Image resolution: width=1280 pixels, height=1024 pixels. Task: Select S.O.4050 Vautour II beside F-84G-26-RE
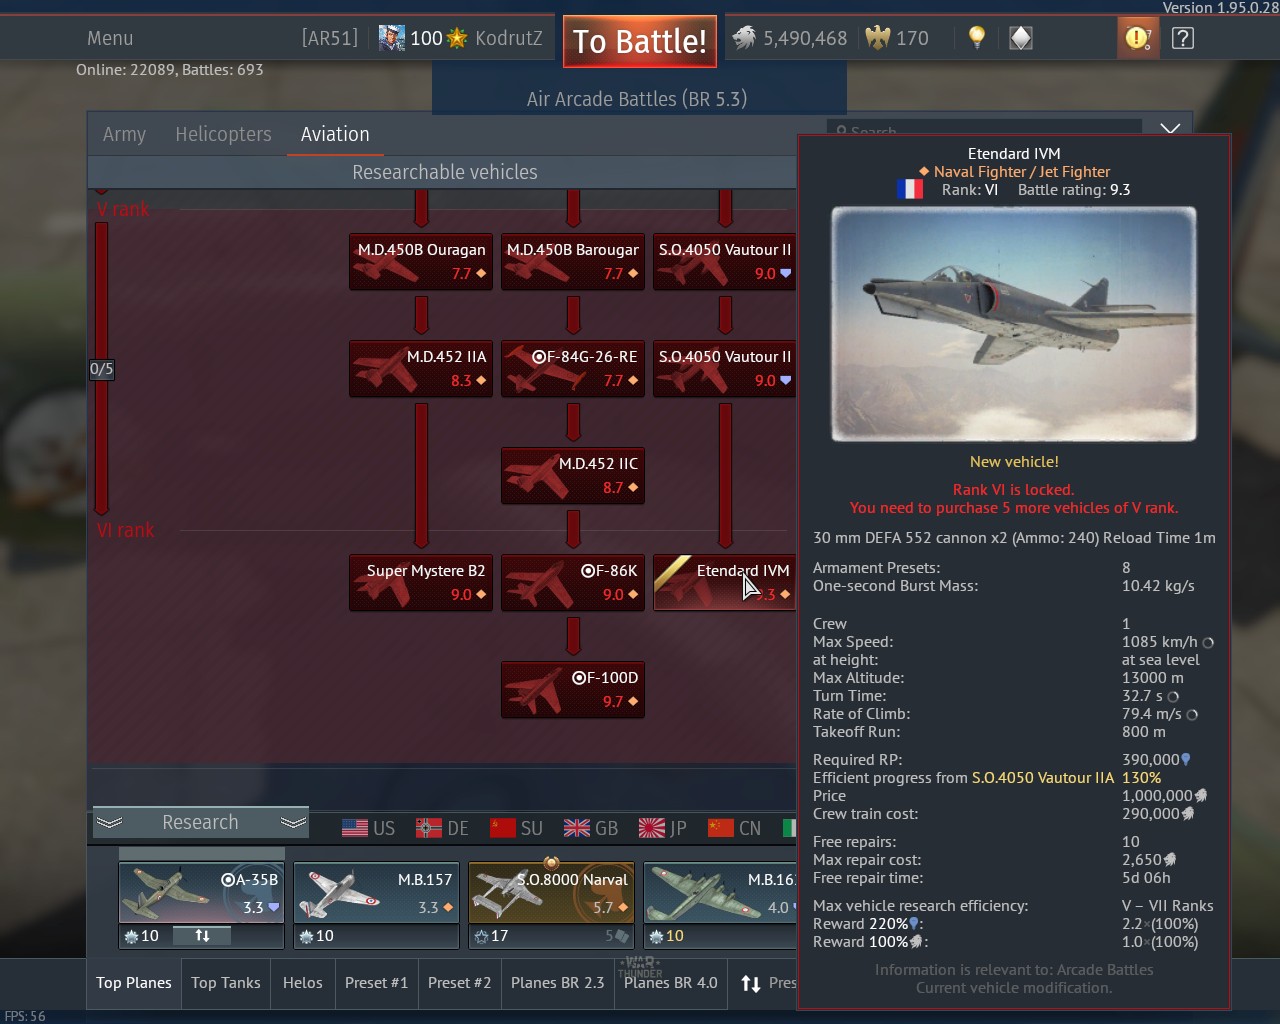tap(724, 368)
